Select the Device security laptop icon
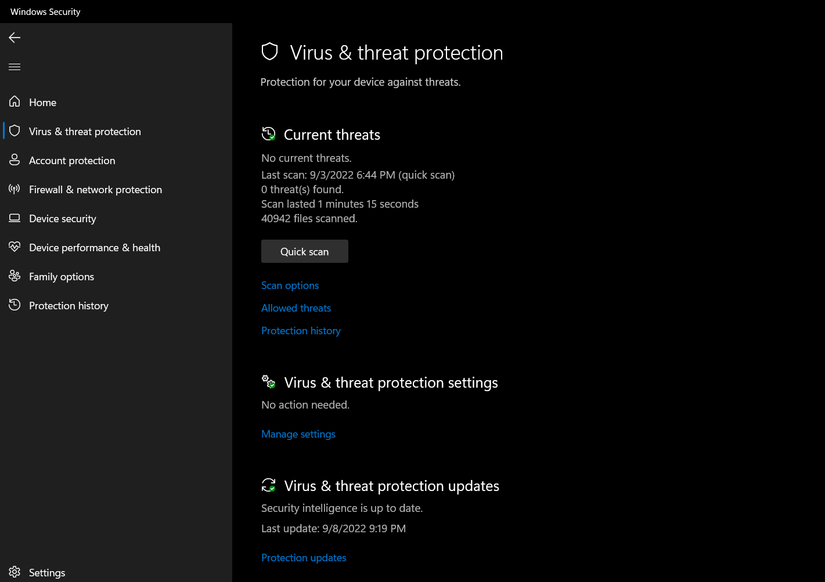 coord(15,218)
